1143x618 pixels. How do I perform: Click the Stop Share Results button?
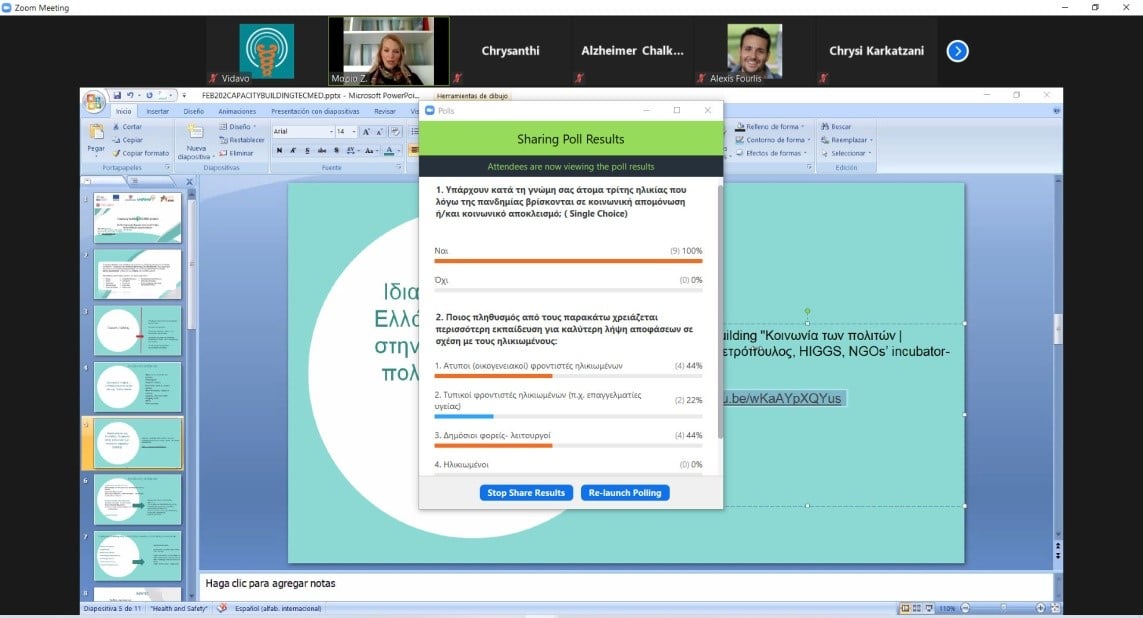[x=527, y=492]
